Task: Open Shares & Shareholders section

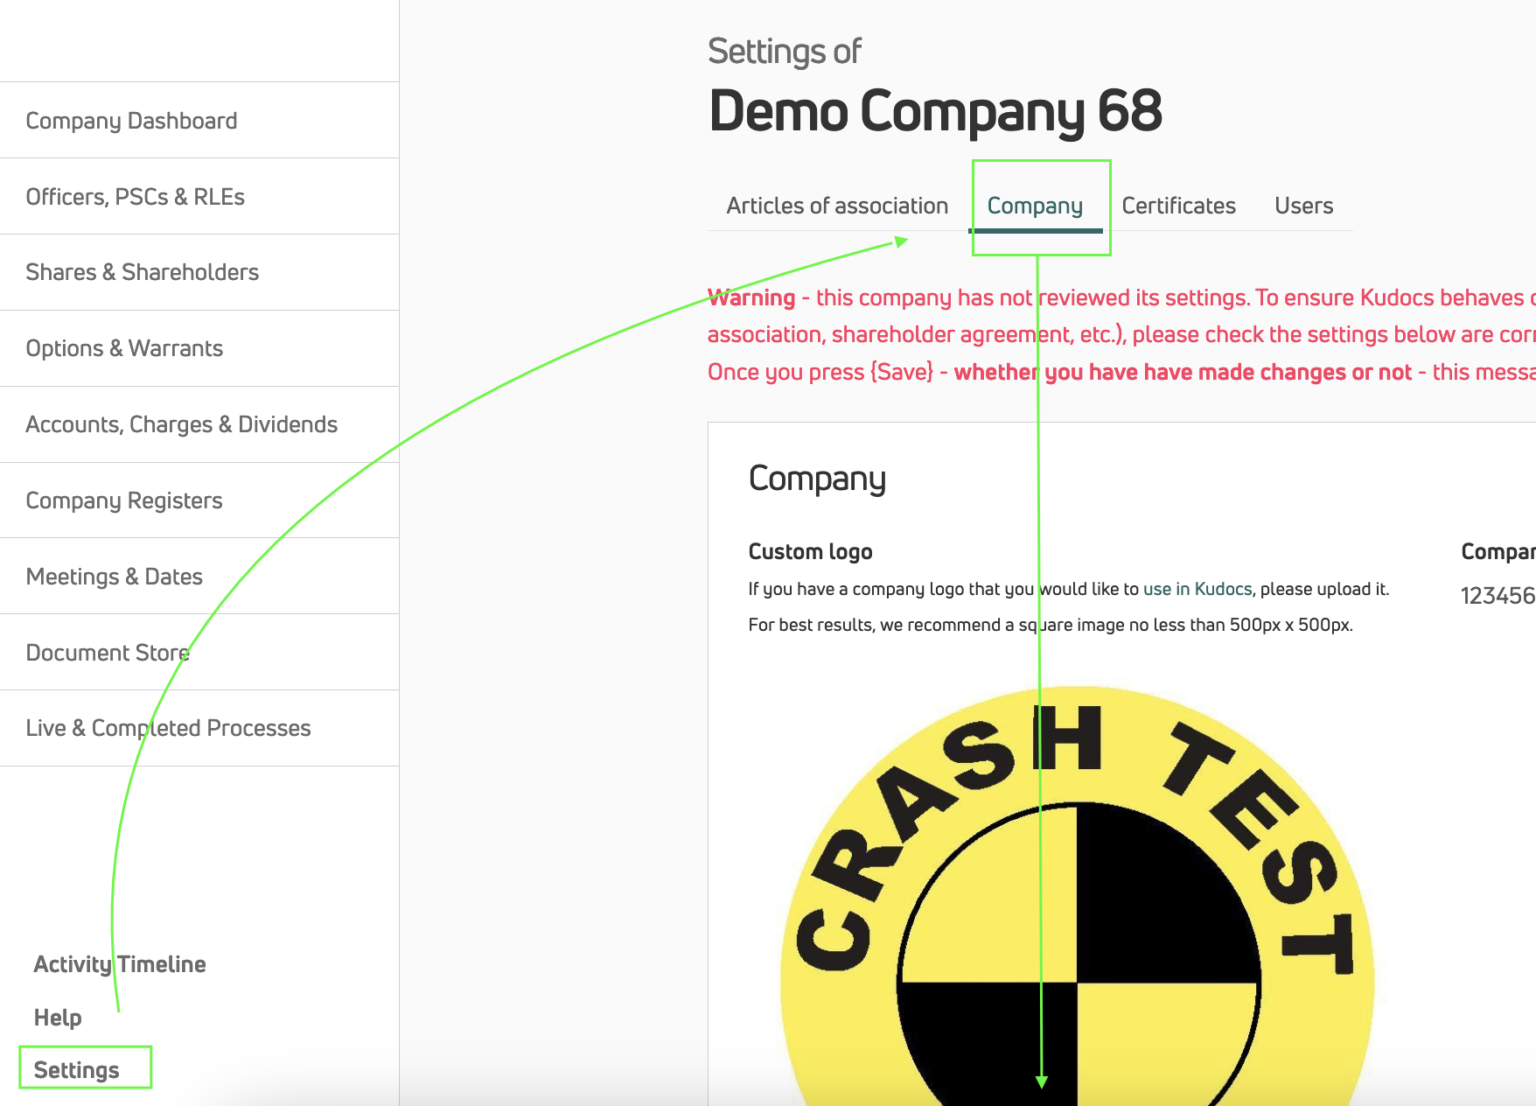Action: pyautogui.click(x=142, y=272)
